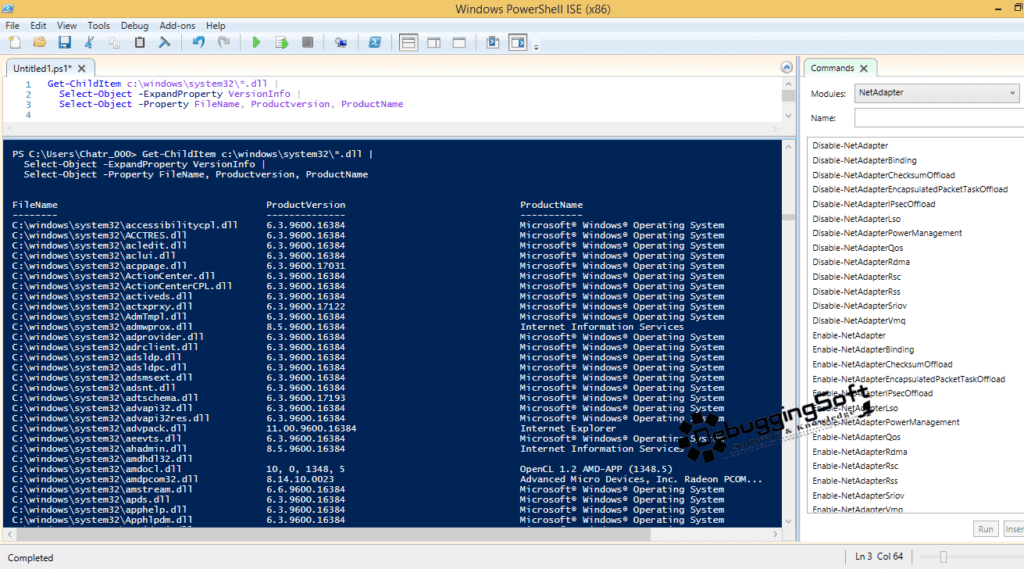Select Disable-NetAdapterPowerManagement command
The width and height of the screenshot is (1024, 569).
pyautogui.click(x=887, y=233)
